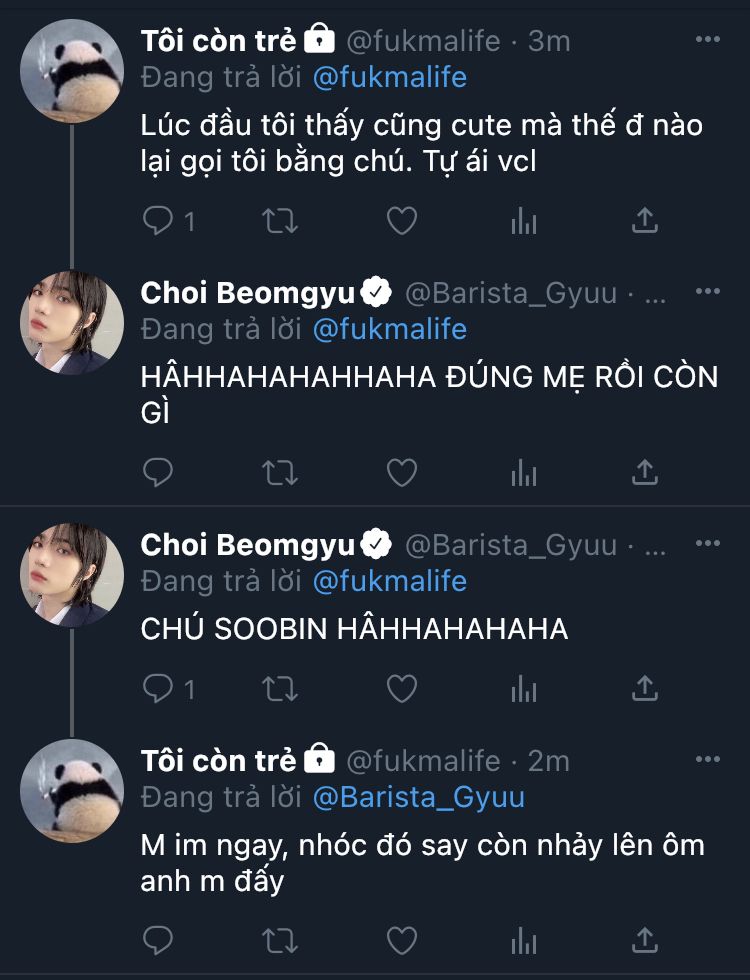Share the "M im ngay" tweet

coord(646,939)
